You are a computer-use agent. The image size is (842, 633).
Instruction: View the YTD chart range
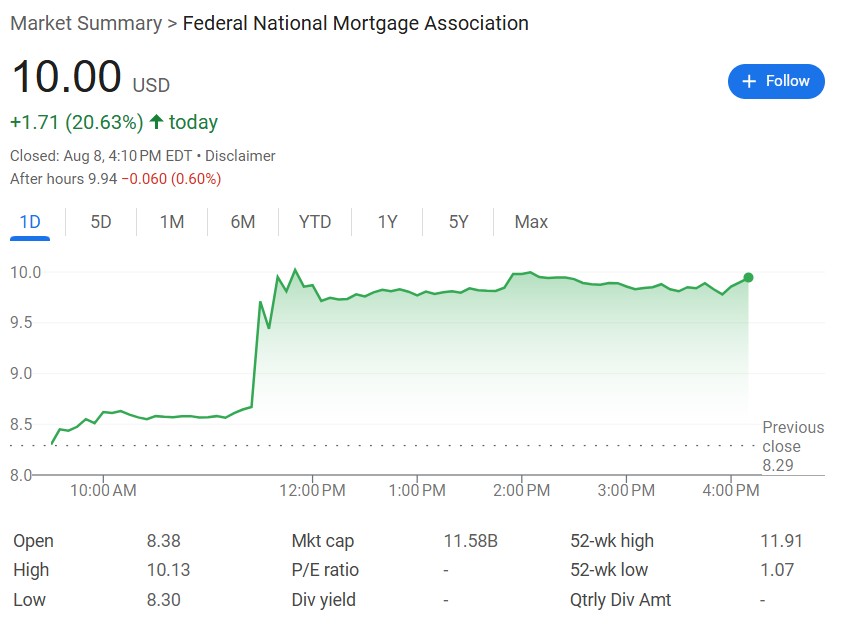(315, 222)
